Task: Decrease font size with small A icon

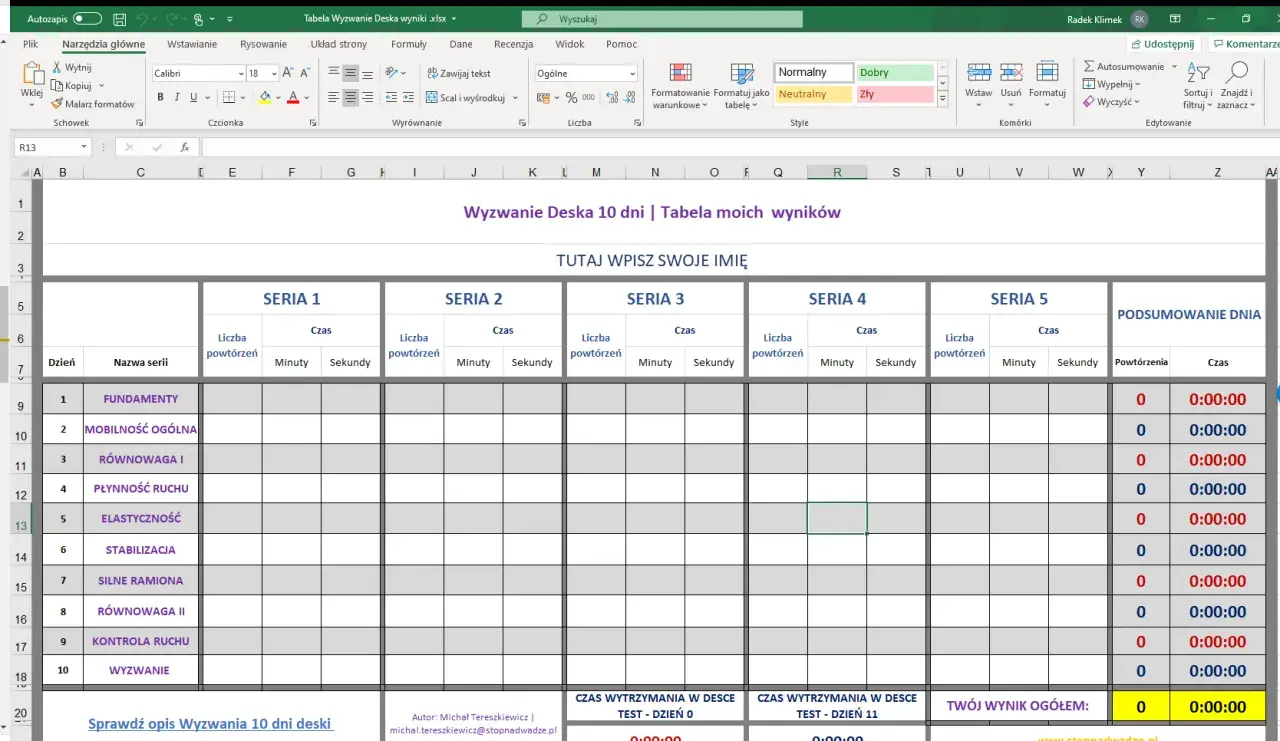Action: point(305,73)
